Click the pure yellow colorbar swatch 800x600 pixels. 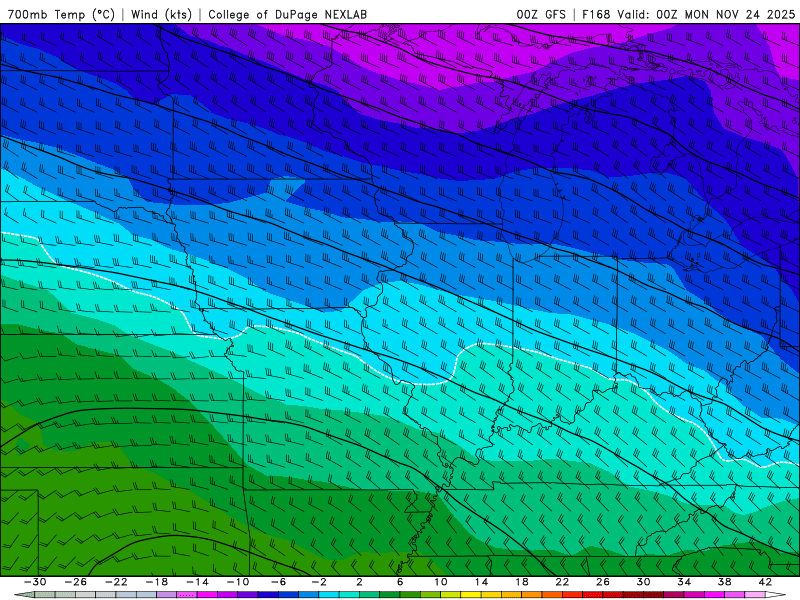pos(471,594)
